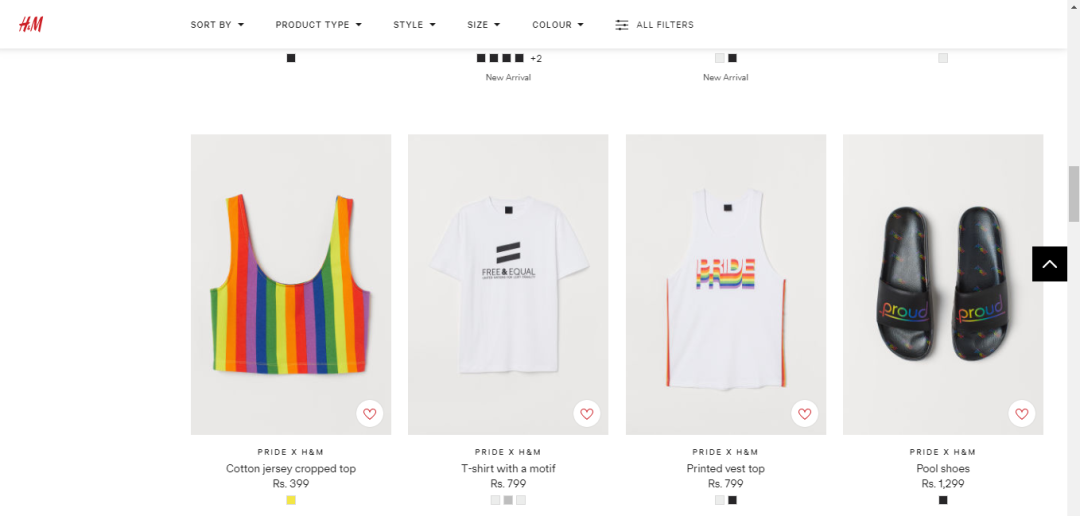Open the Cotton jersey cropped top link
Screen dimensions: 1080x516
[291, 468]
